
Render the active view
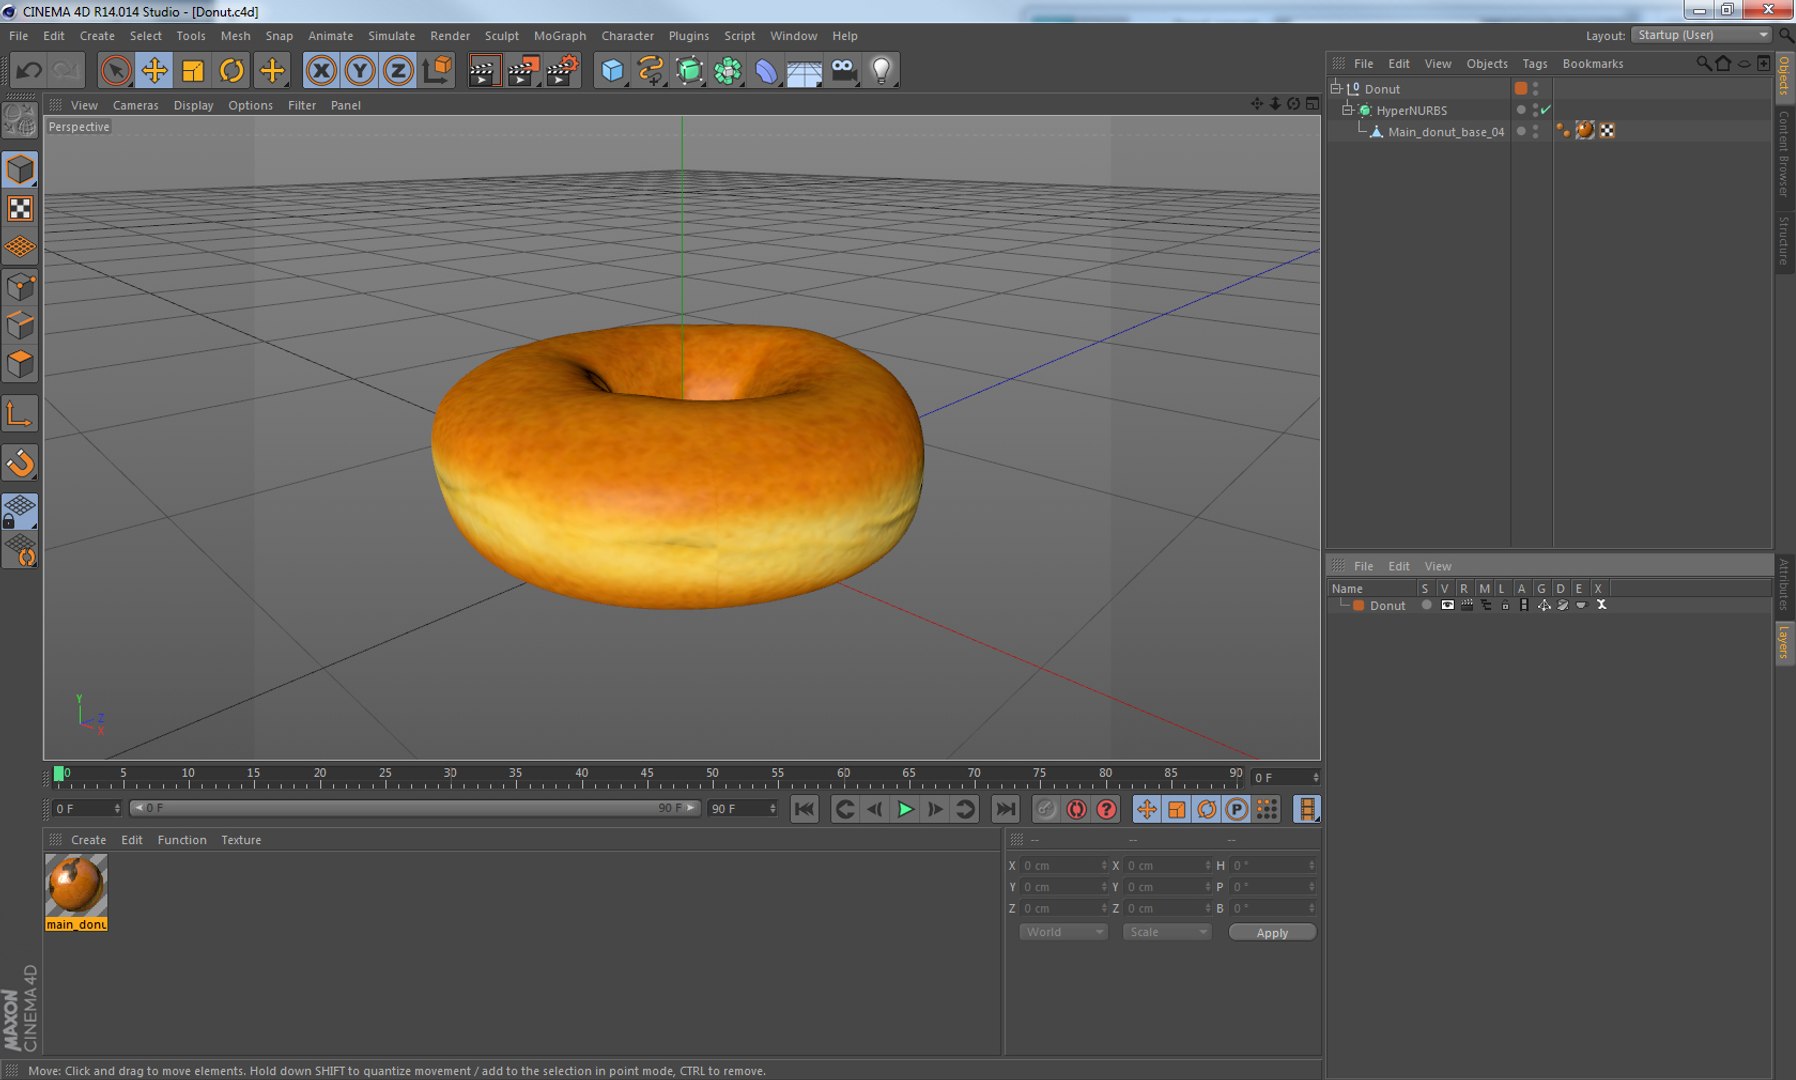[484, 70]
